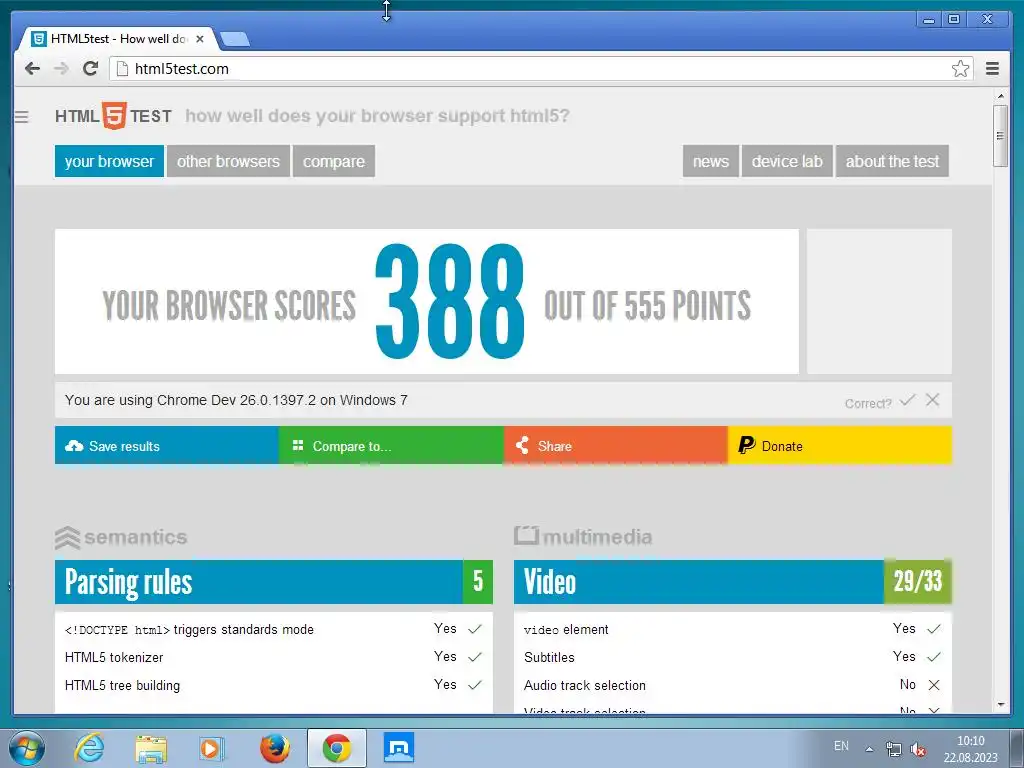Open 'about the test' tab
Image resolution: width=1024 pixels, height=768 pixels.
(892, 161)
